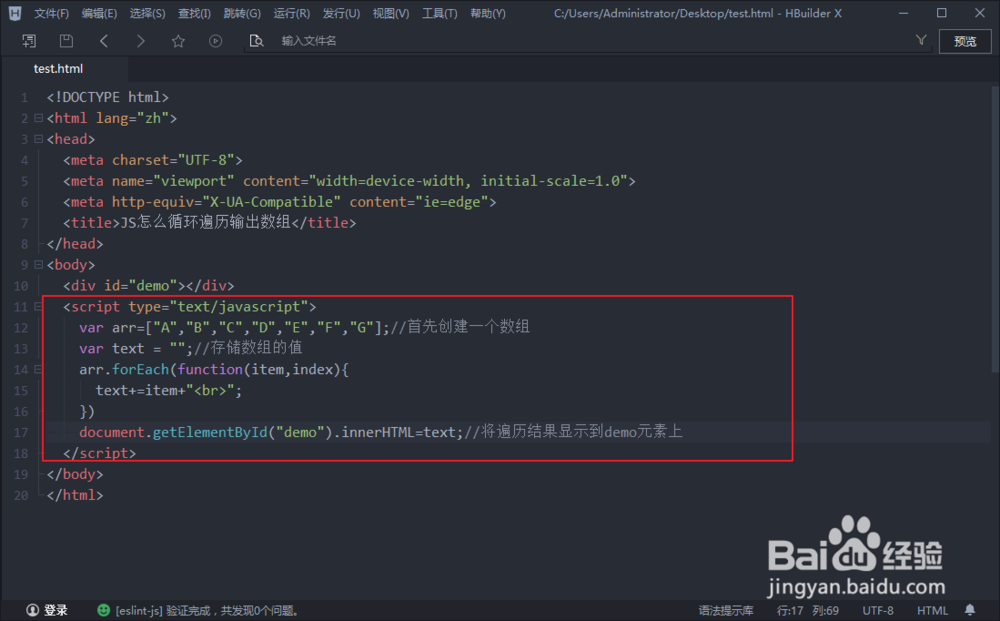Click the 登录 login button
Viewport: 1000px width, 621px height.
45,609
